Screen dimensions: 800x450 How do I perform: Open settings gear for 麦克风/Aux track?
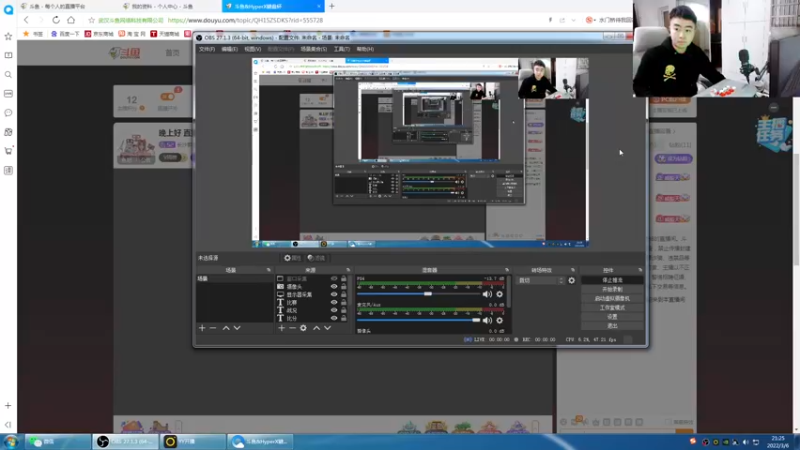tap(499, 320)
